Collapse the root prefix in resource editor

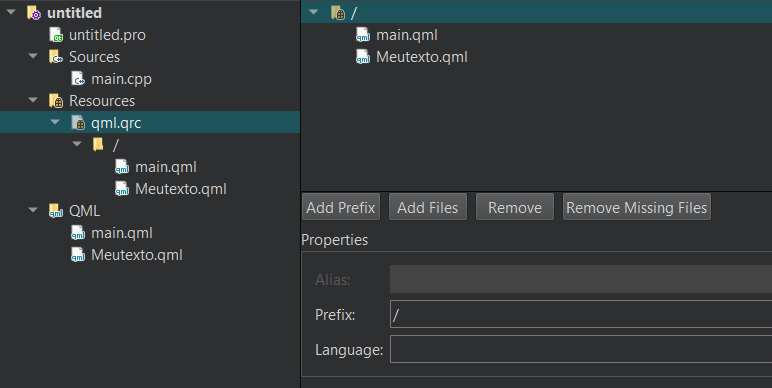tap(314, 12)
